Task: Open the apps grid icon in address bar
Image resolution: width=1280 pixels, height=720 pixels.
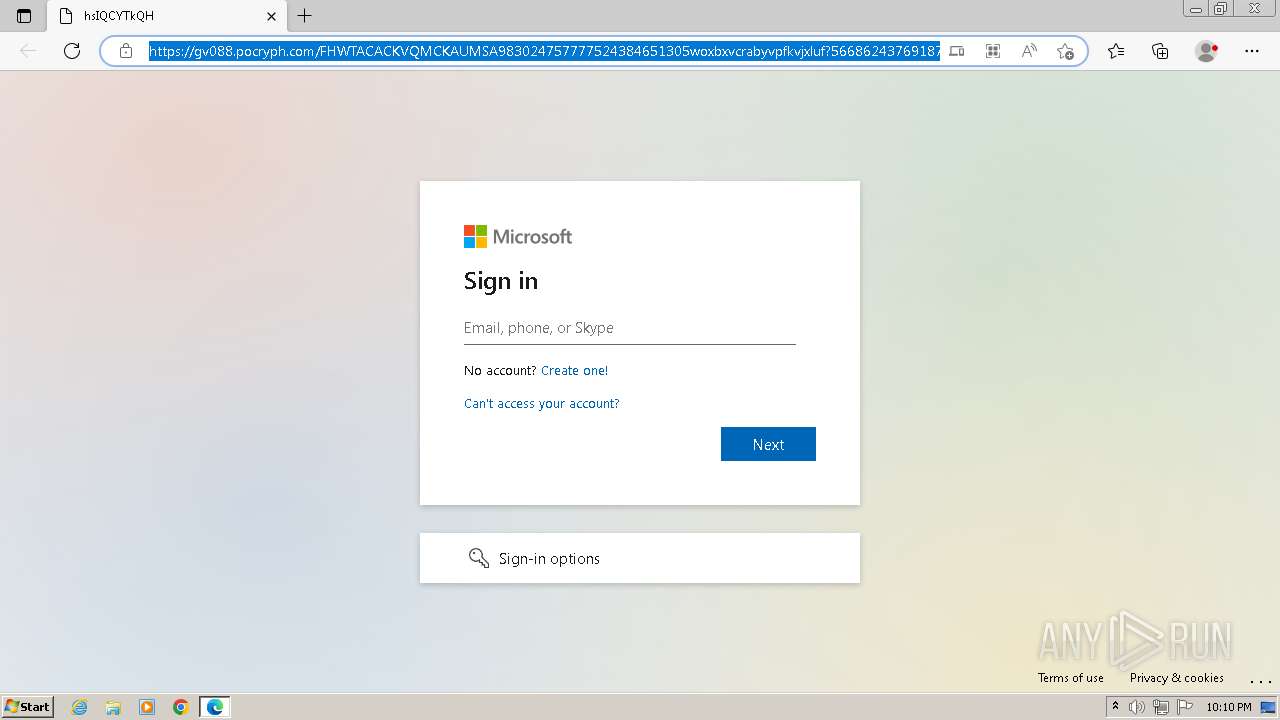Action: coord(993,51)
